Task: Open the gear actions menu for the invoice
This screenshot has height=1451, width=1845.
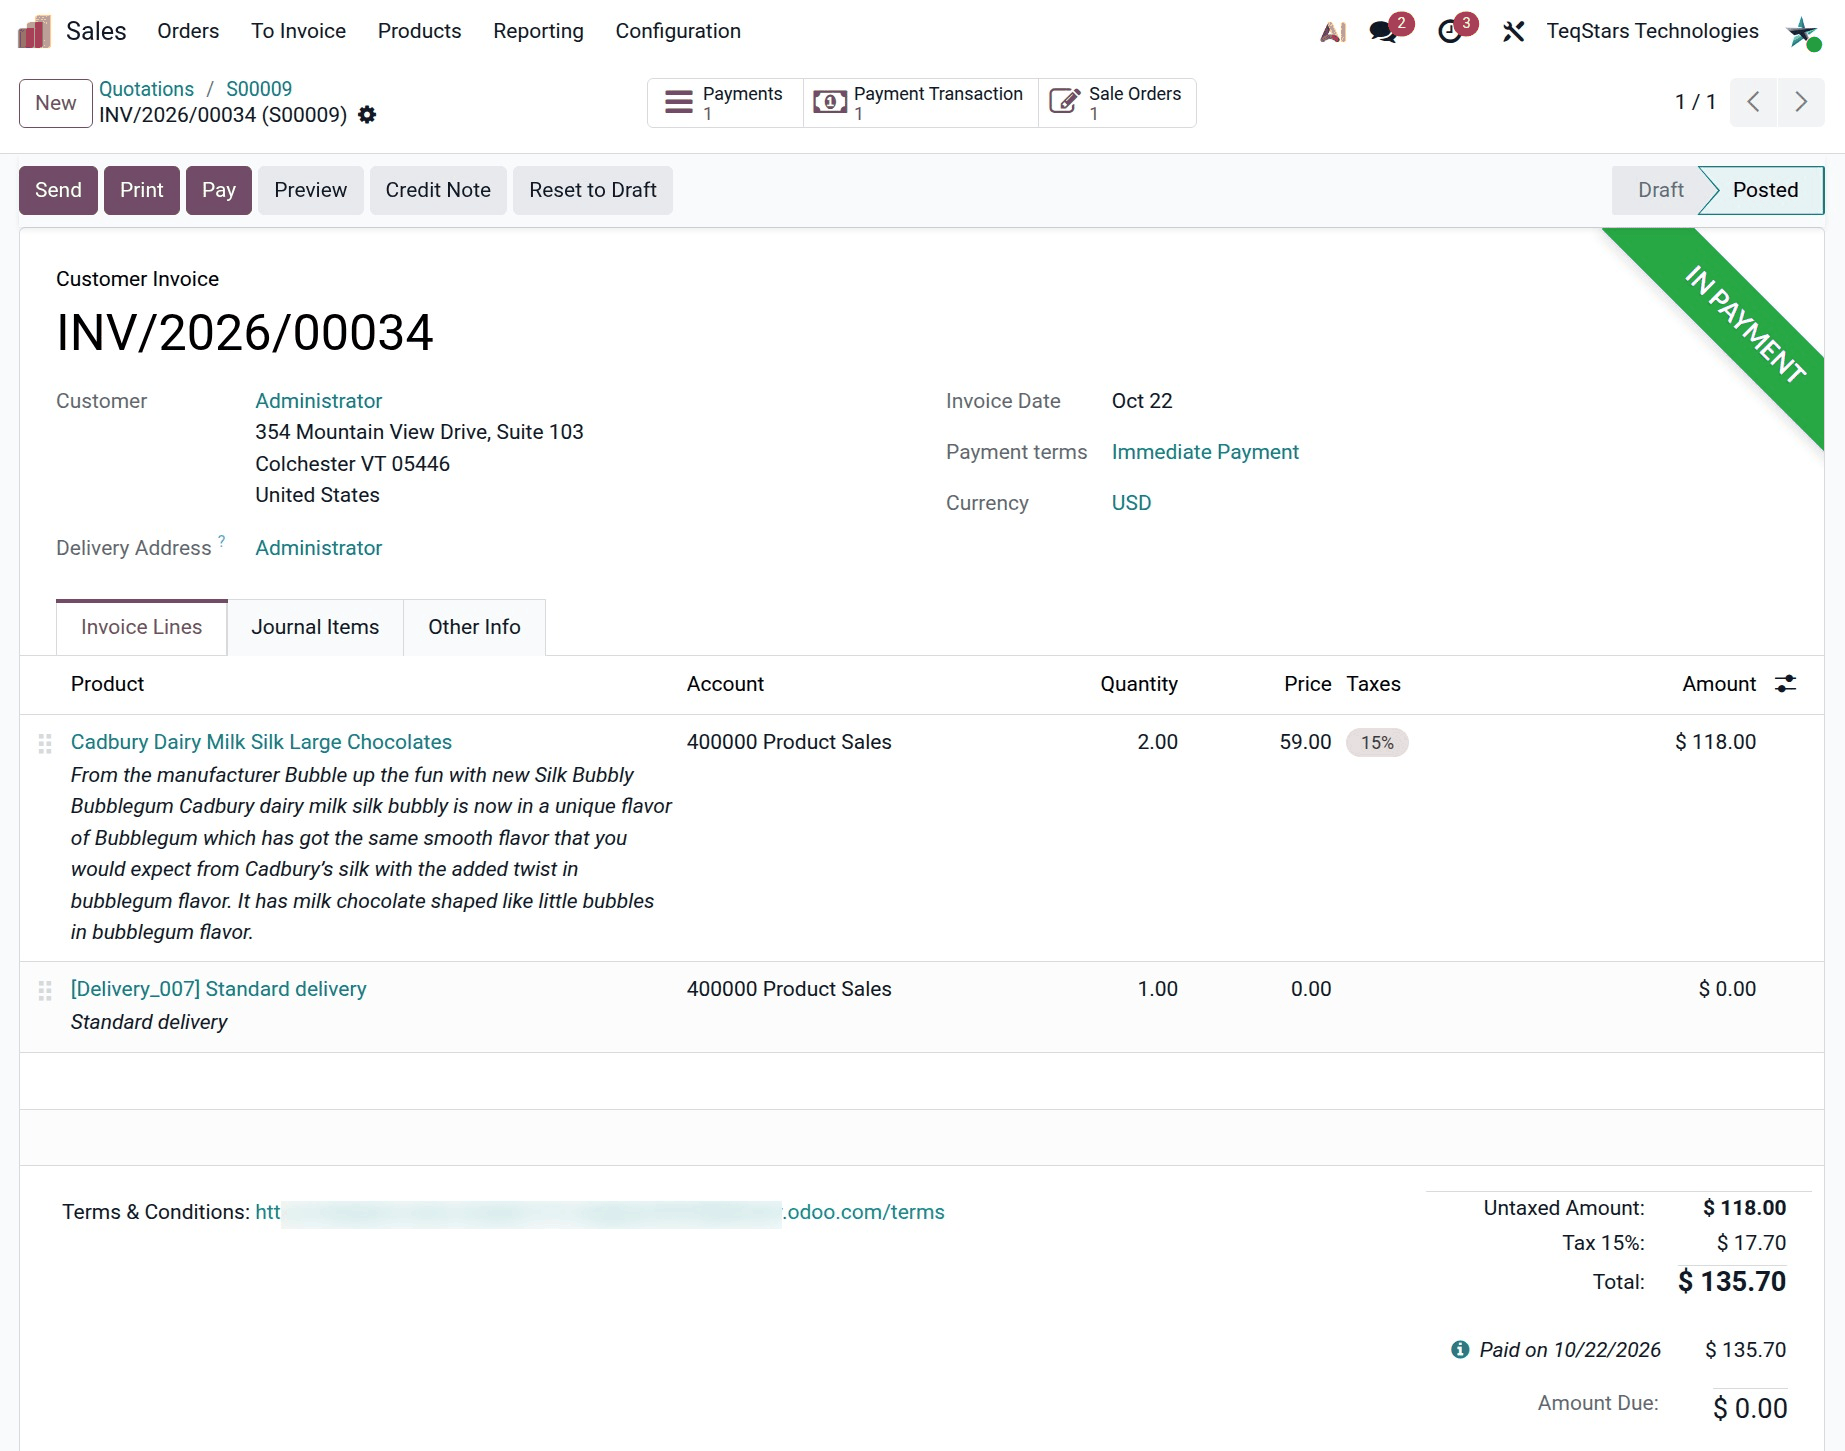Action: (x=367, y=115)
